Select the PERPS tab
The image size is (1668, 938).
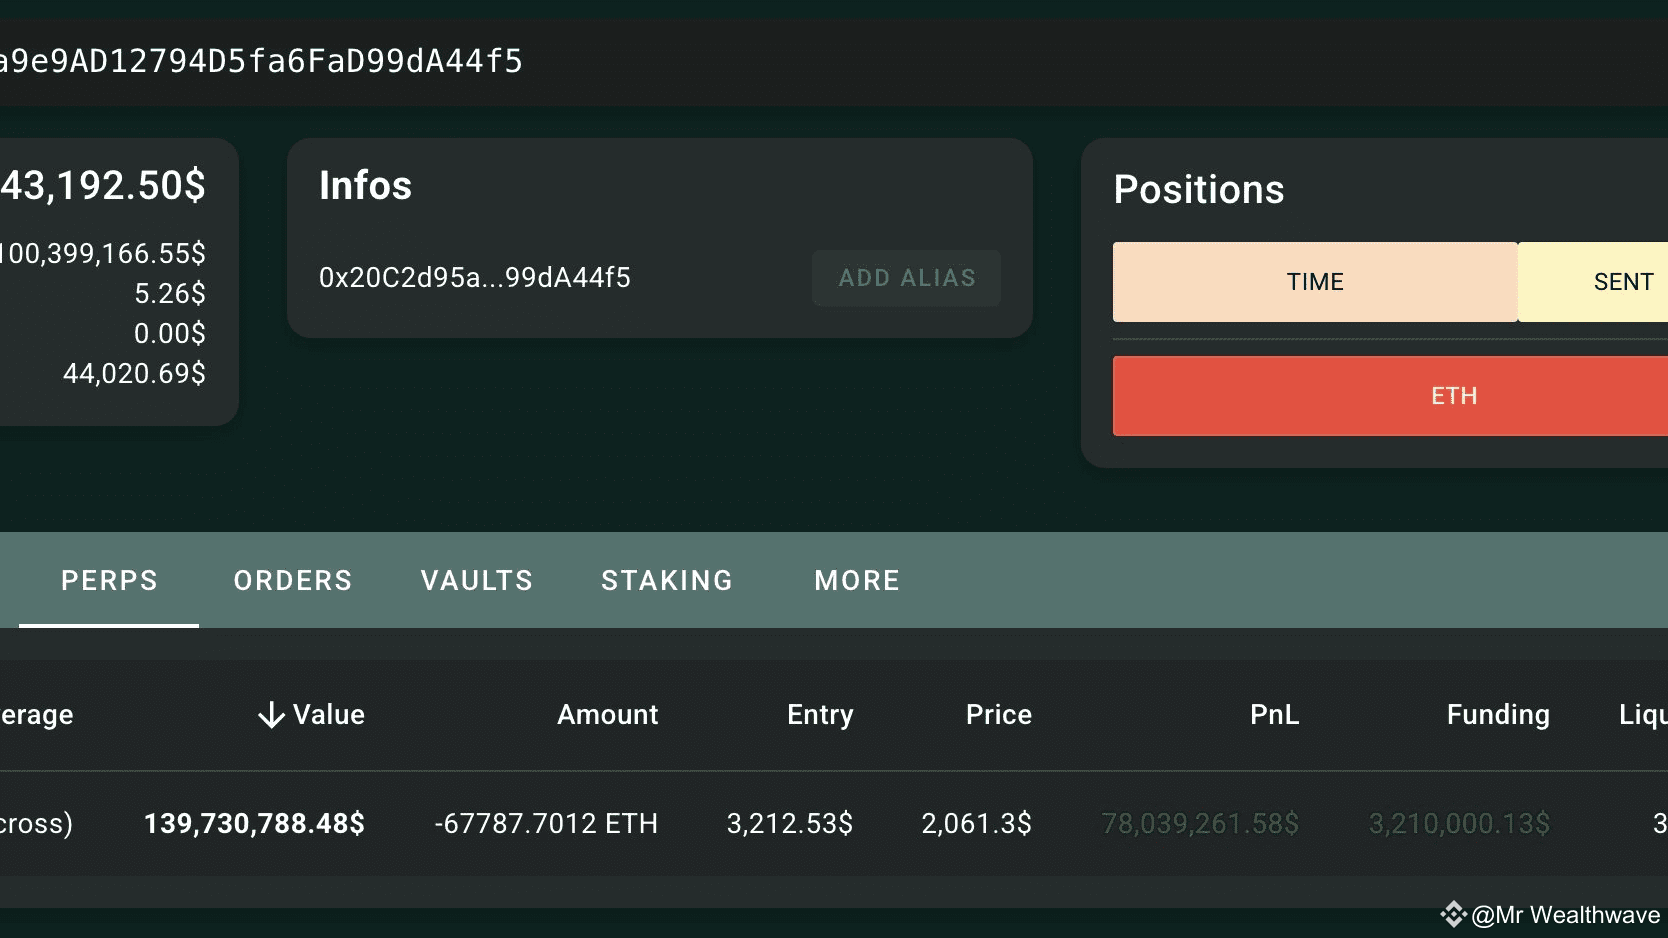point(109,580)
